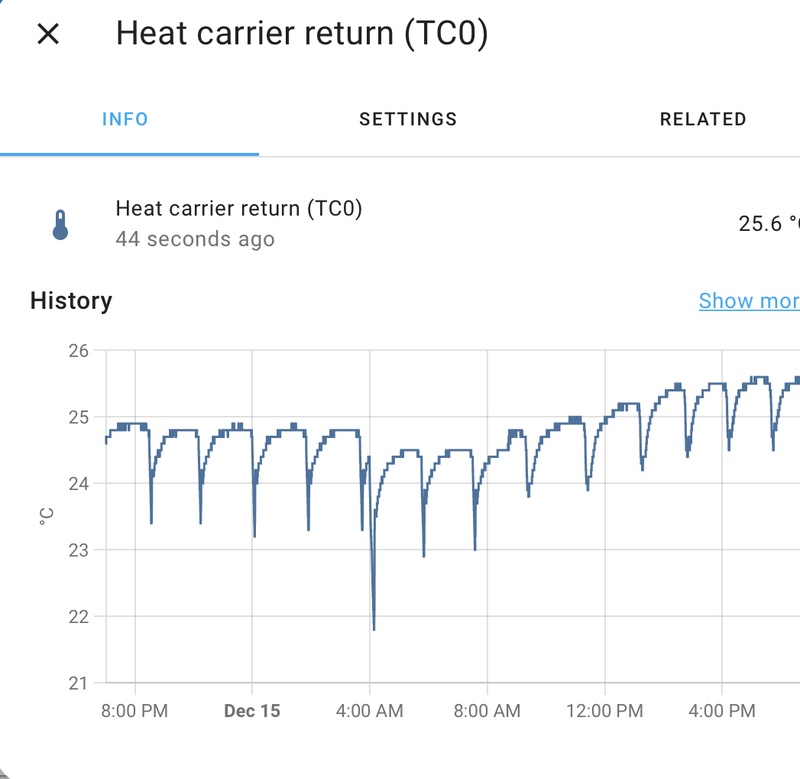The image size is (800, 779).
Task: Open the SETTINGS tab
Action: 408,119
